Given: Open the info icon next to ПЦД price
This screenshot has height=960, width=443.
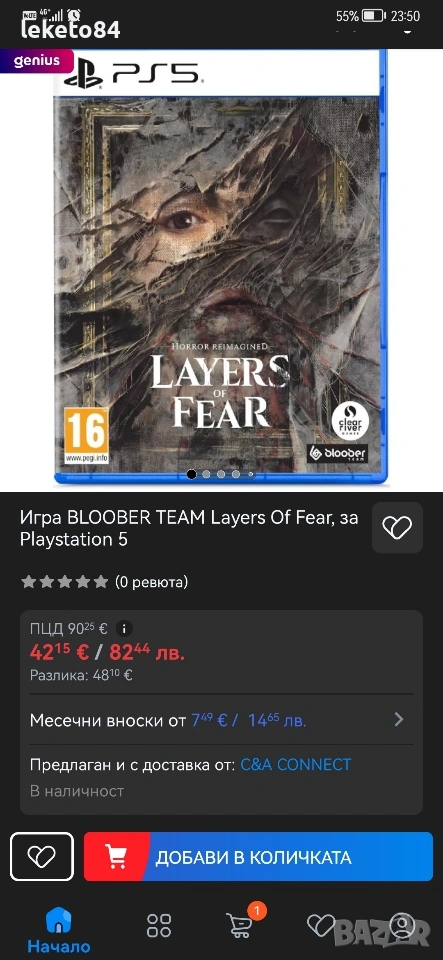Looking at the screenshot, I should 124,628.
